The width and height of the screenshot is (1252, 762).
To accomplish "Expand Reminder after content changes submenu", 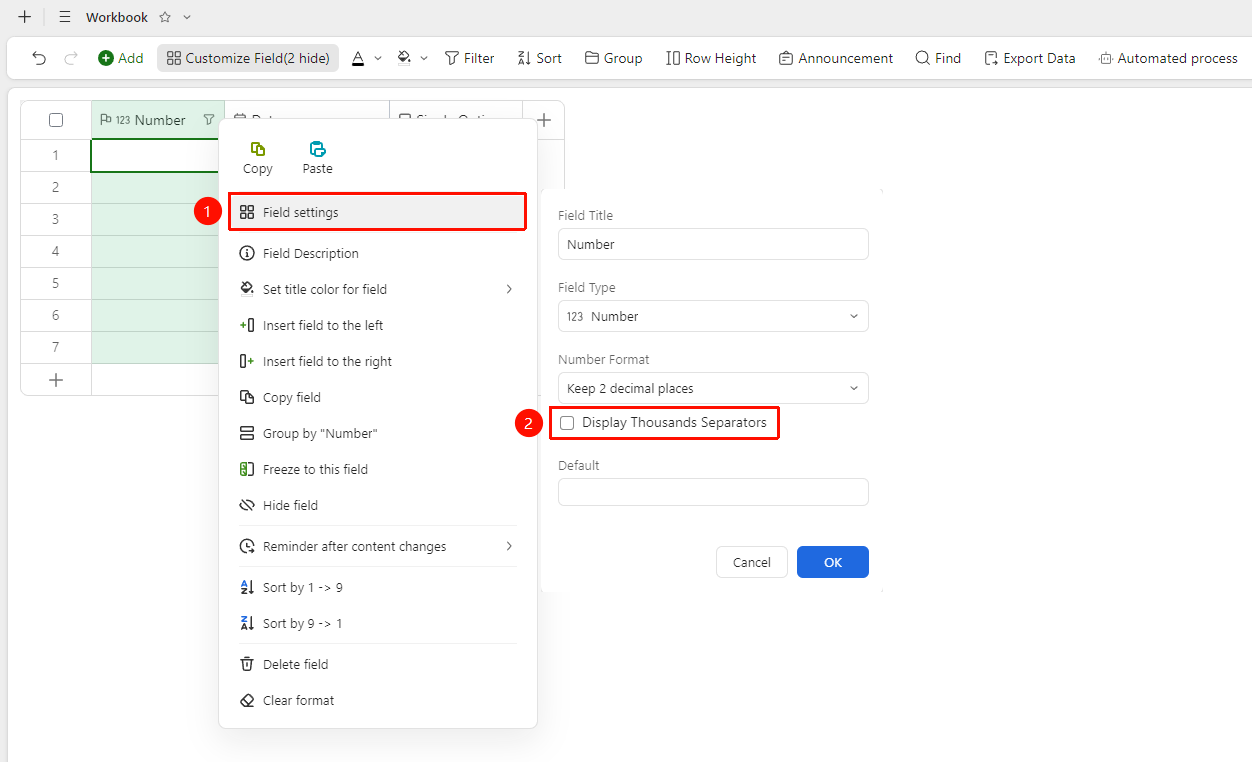I will [x=378, y=546].
